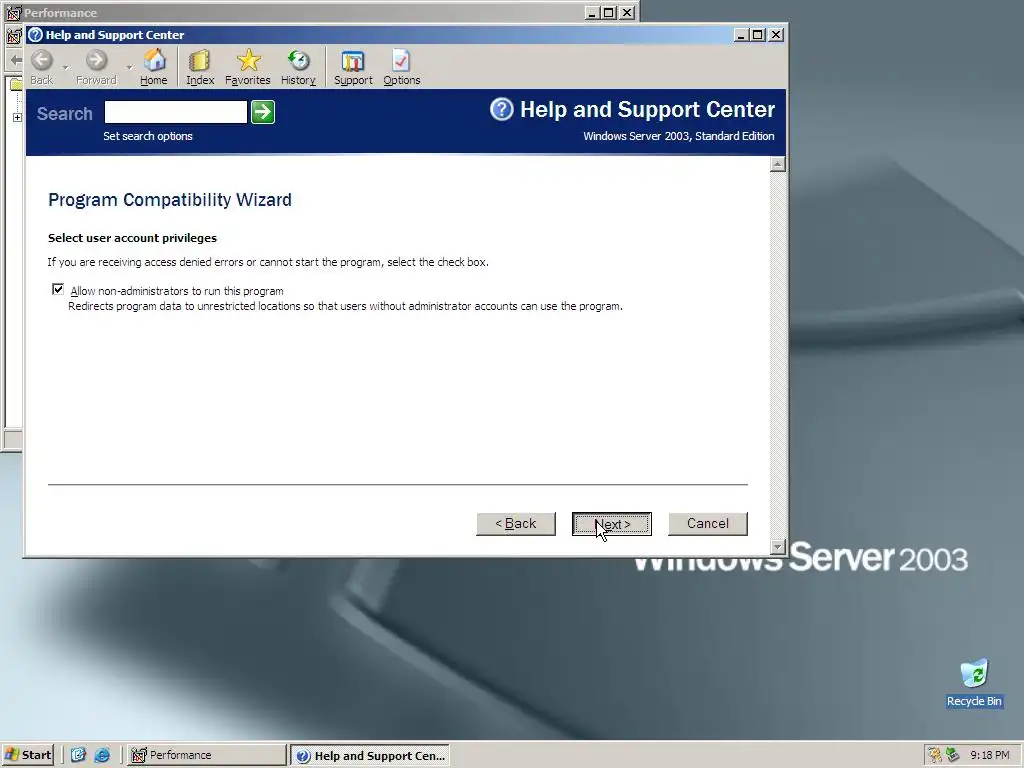
Task: Click the < Back wizard button
Action: 516,524
